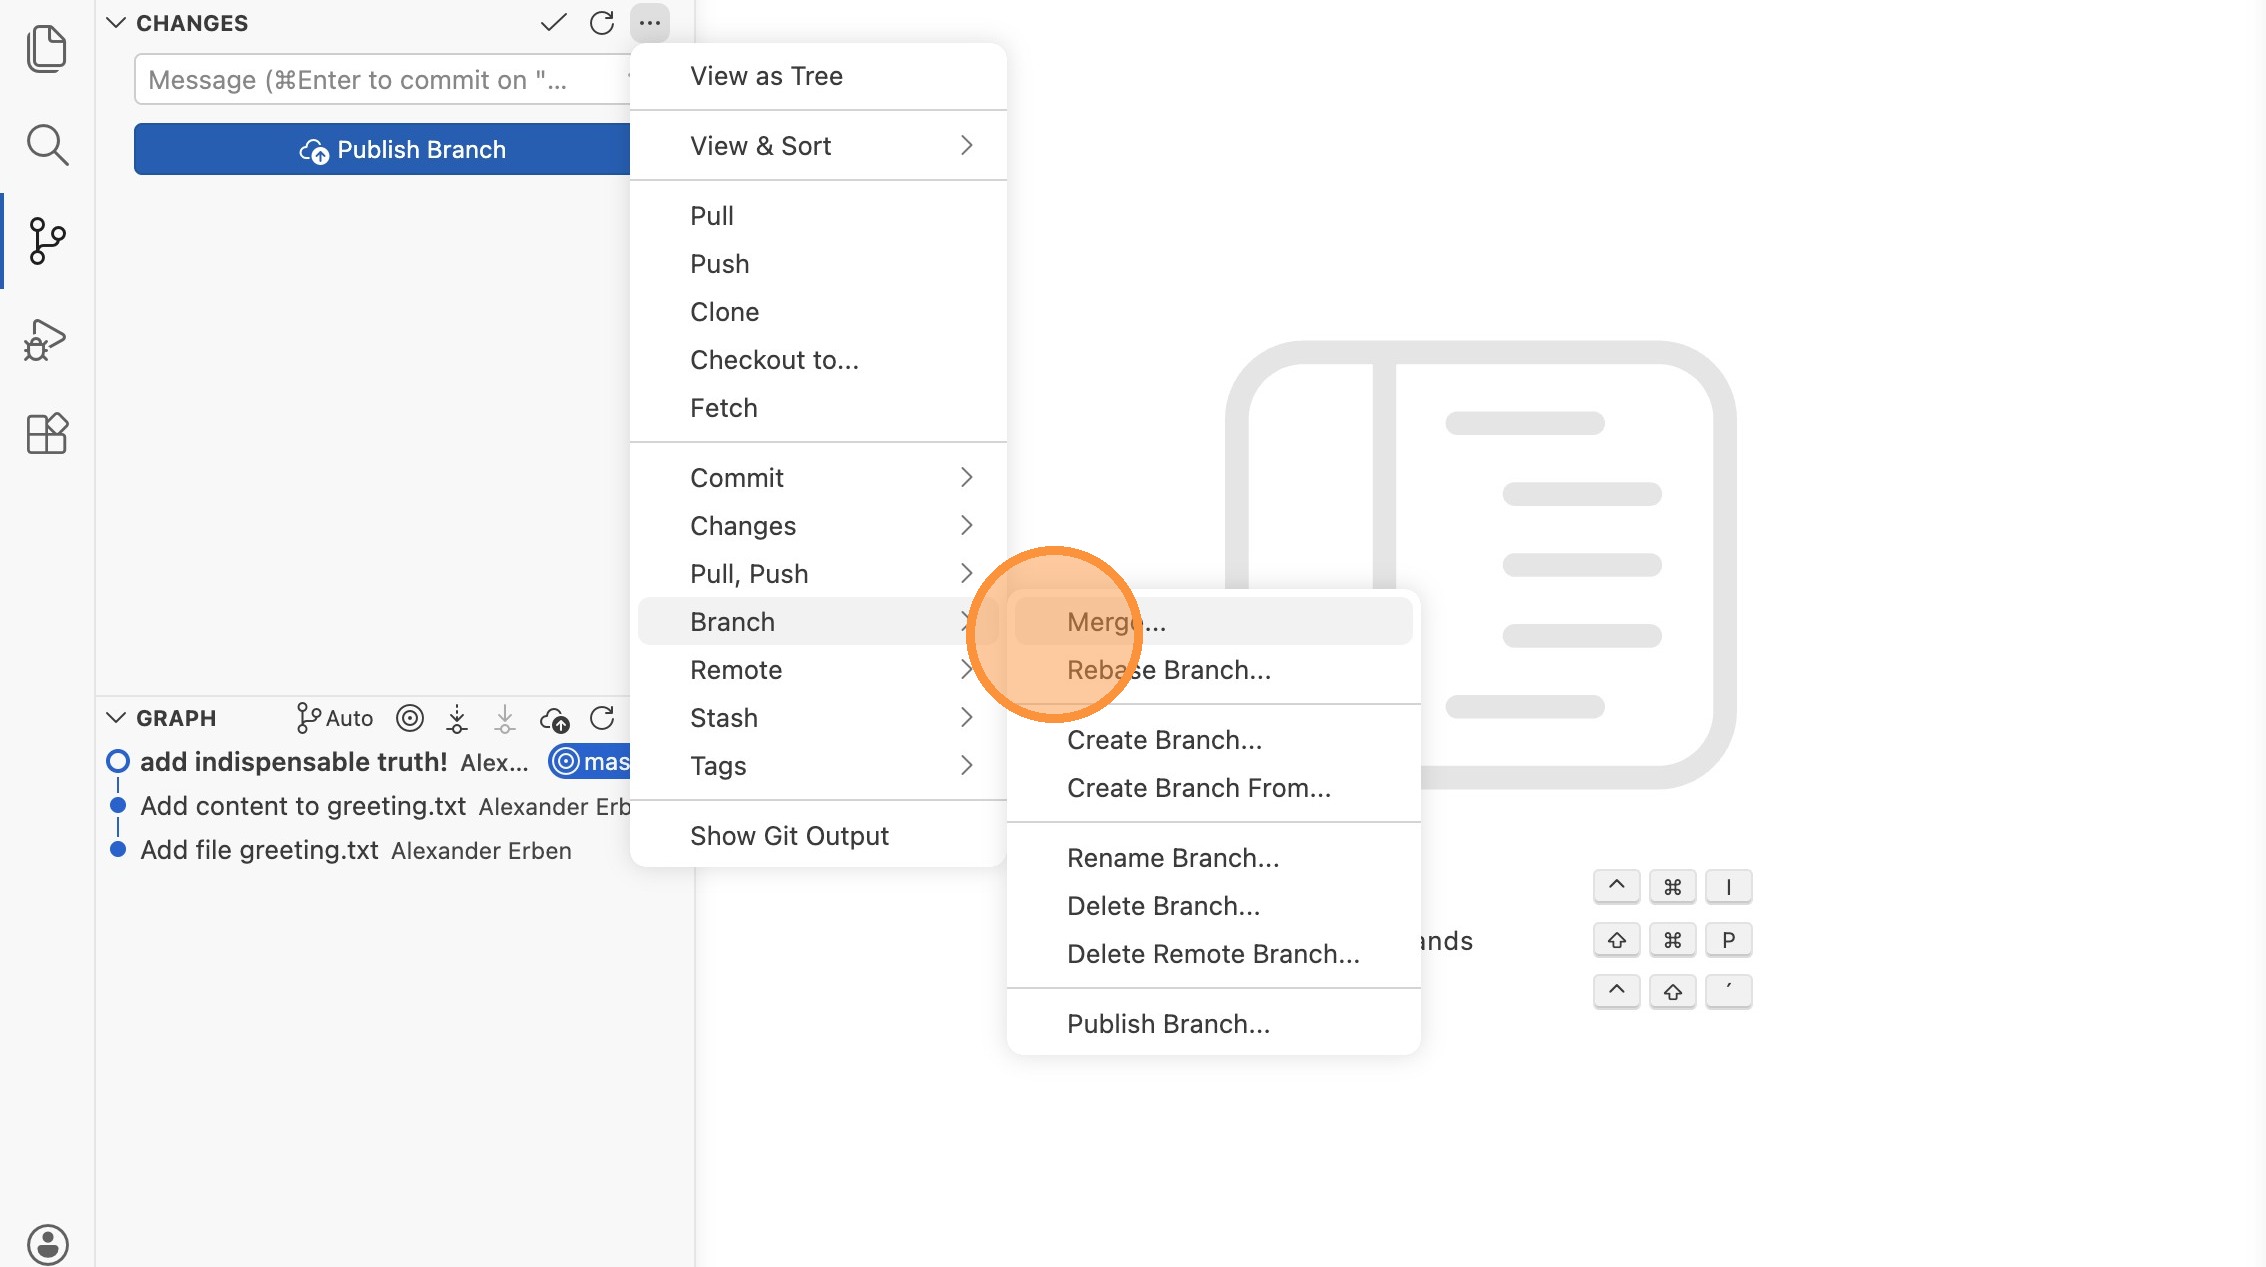This screenshot has width=2266, height=1267.
Task: Click the graph publish cloud icon
Action: click(x=554, y=718)
